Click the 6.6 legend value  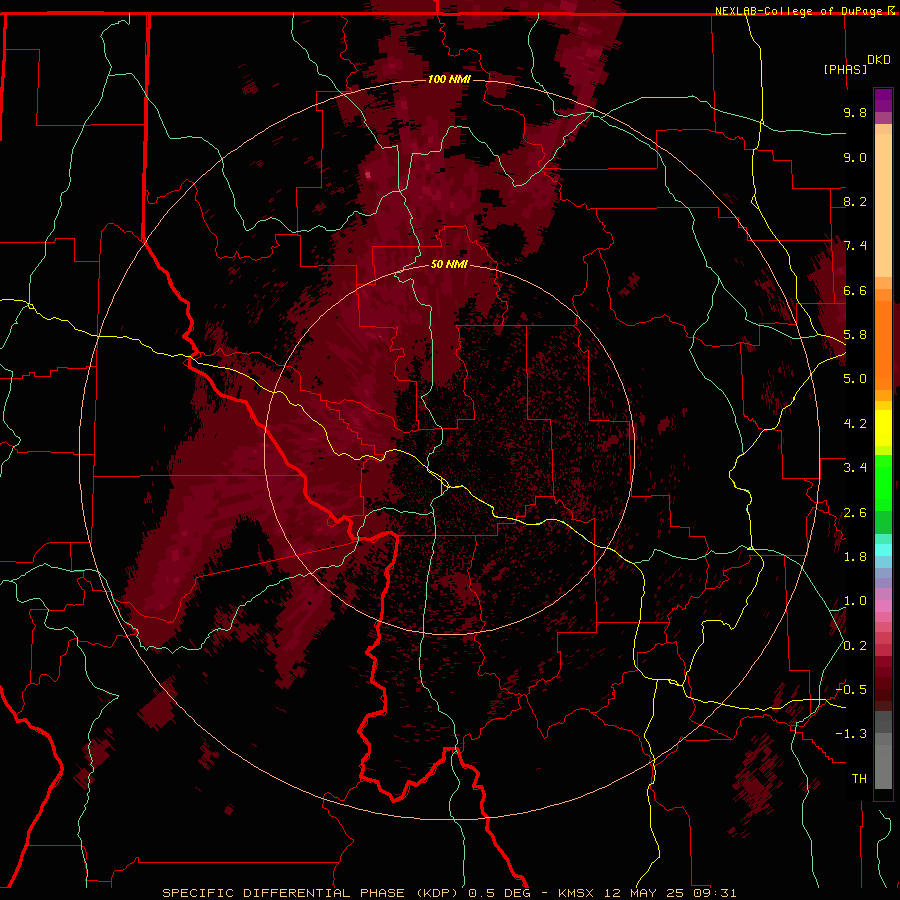tap(855, 290)
